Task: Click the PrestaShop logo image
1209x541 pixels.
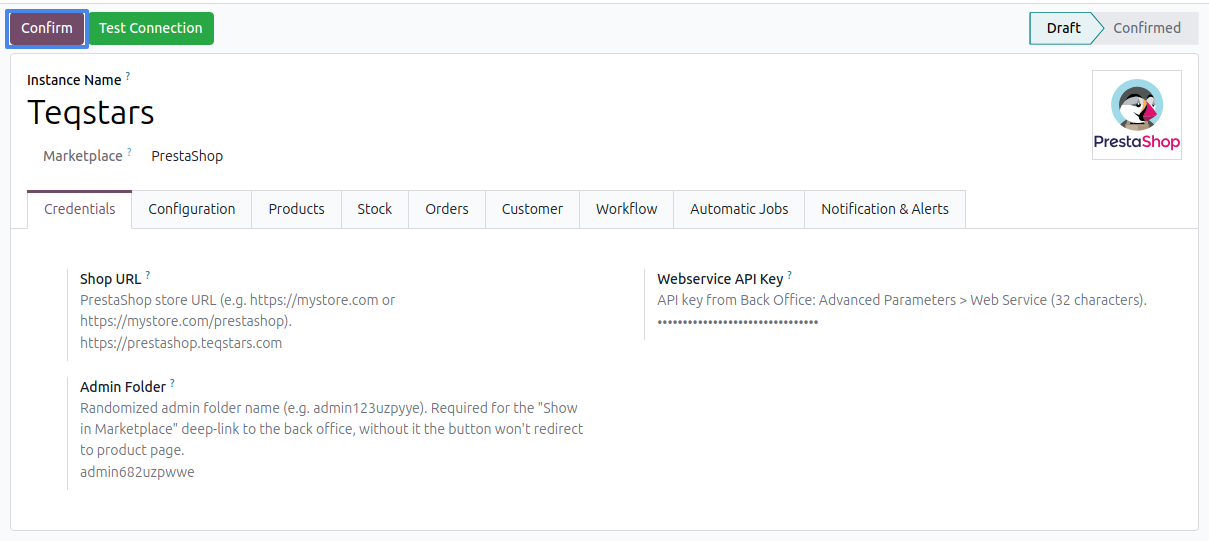Action: point(1137,115)
